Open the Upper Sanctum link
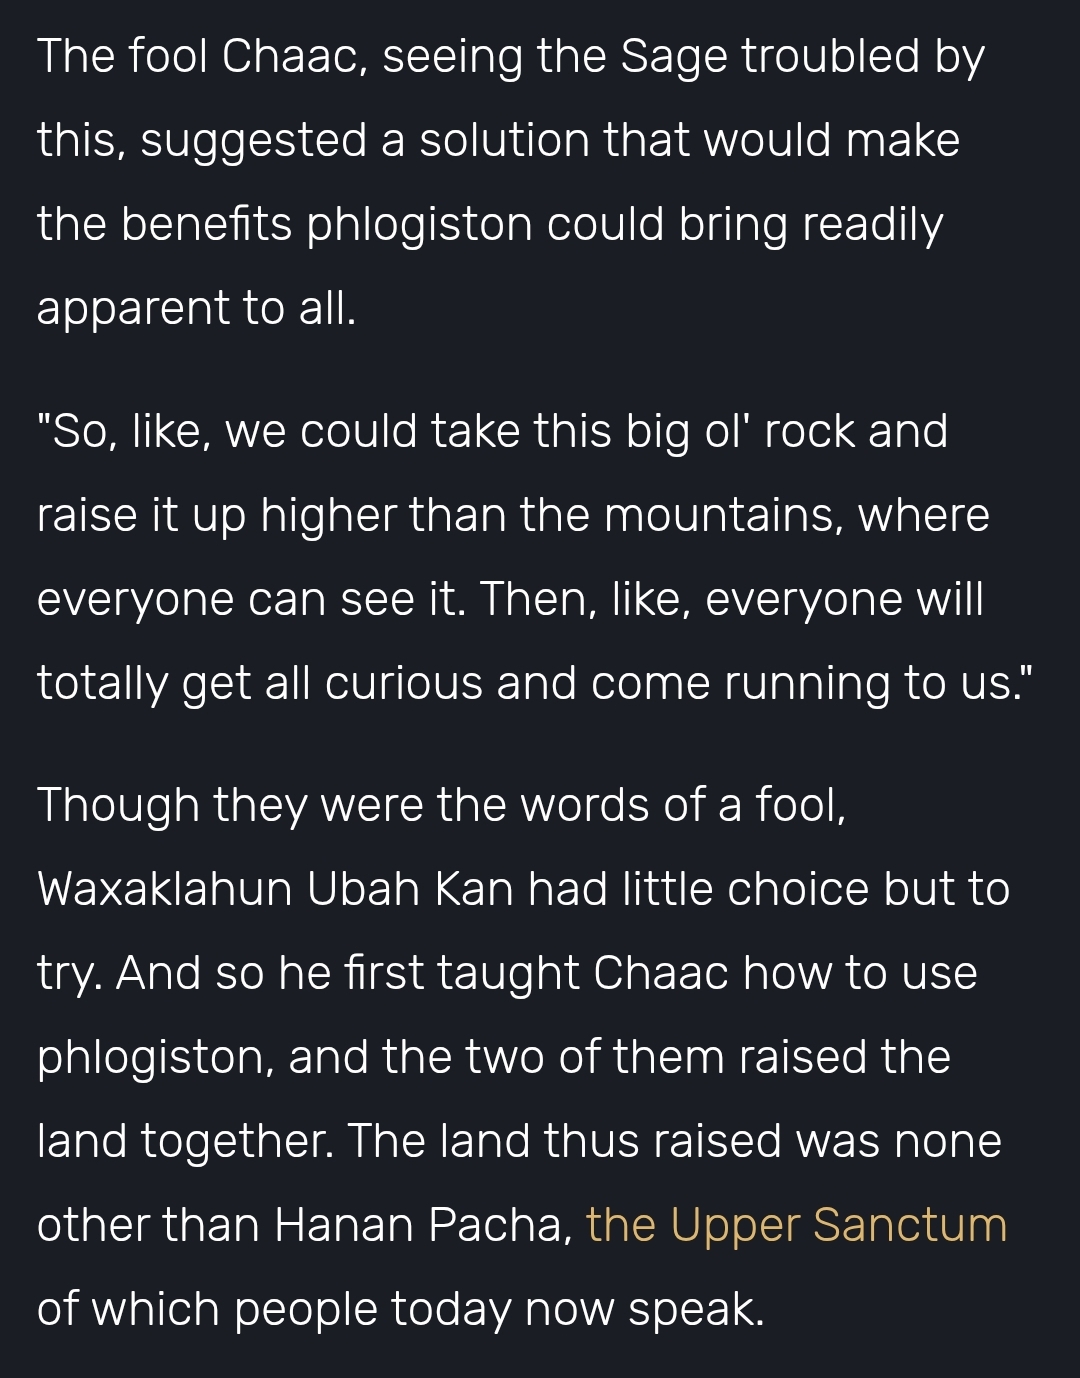The image size is (1080, 1378). [796, 1225]
